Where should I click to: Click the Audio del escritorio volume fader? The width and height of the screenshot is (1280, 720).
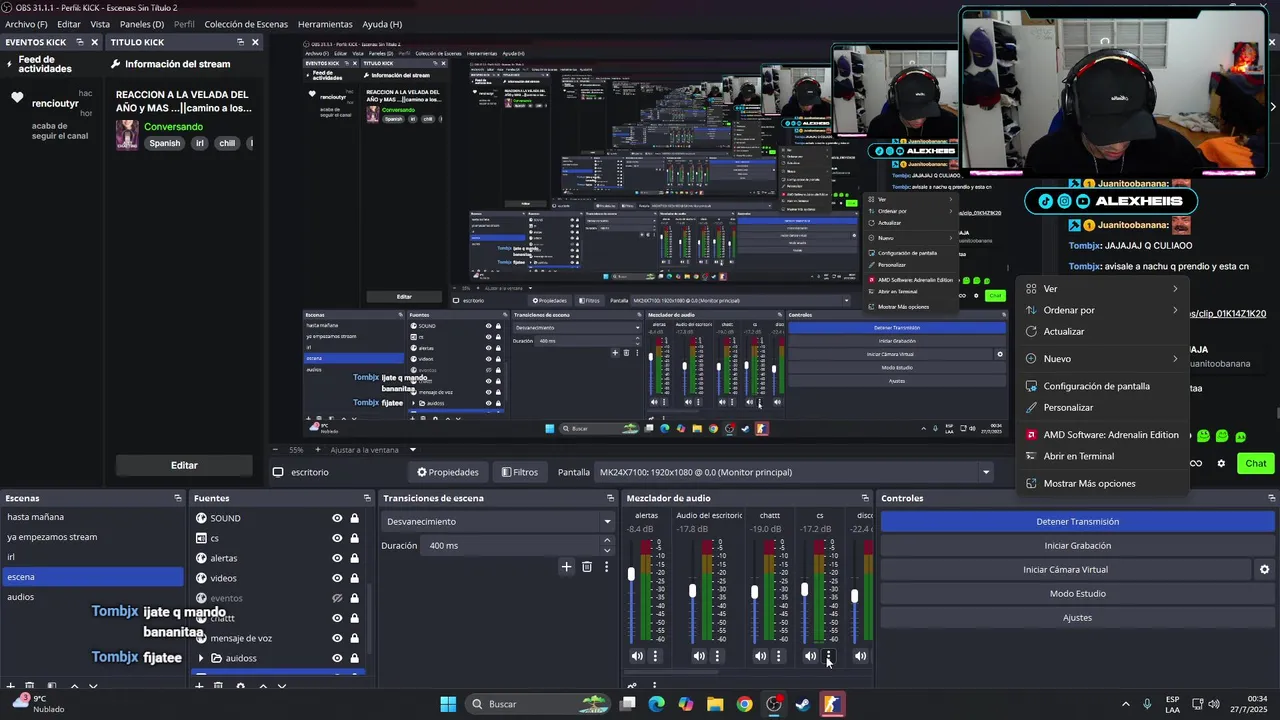692,591
